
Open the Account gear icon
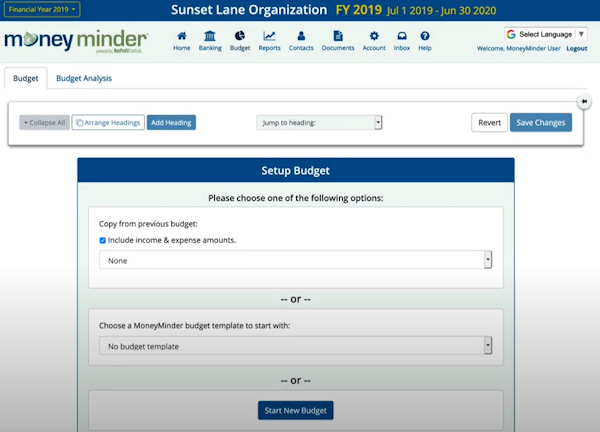pos(374,36)
